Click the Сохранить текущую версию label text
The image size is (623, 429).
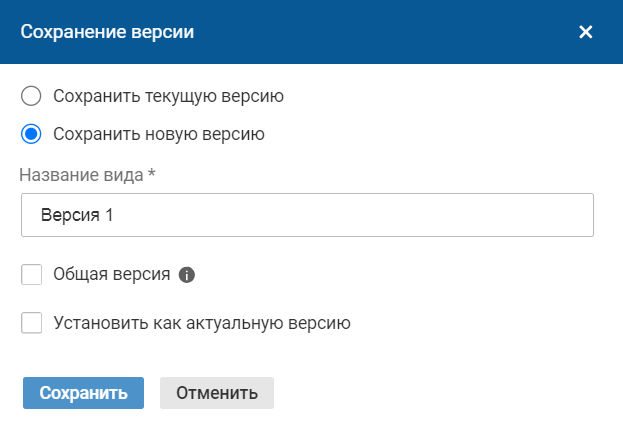pos(168,96)
